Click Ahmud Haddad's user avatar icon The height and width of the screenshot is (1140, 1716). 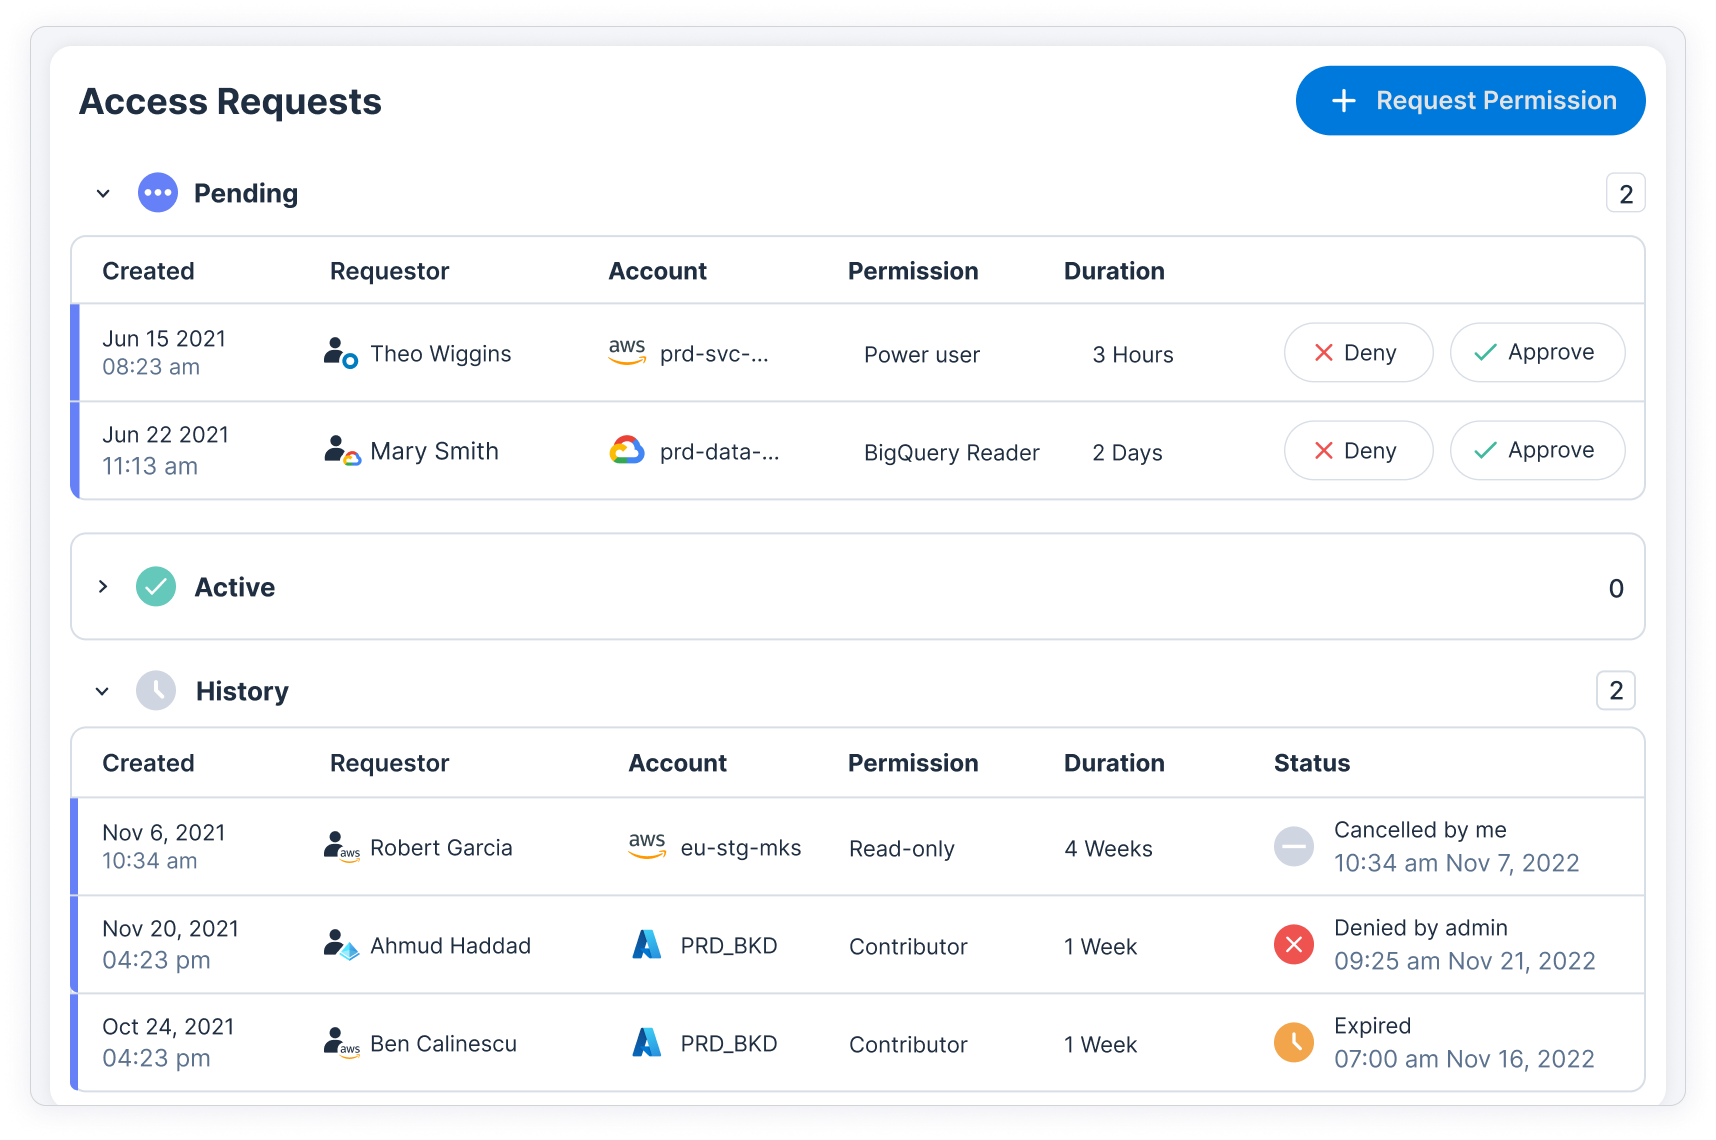342,945
